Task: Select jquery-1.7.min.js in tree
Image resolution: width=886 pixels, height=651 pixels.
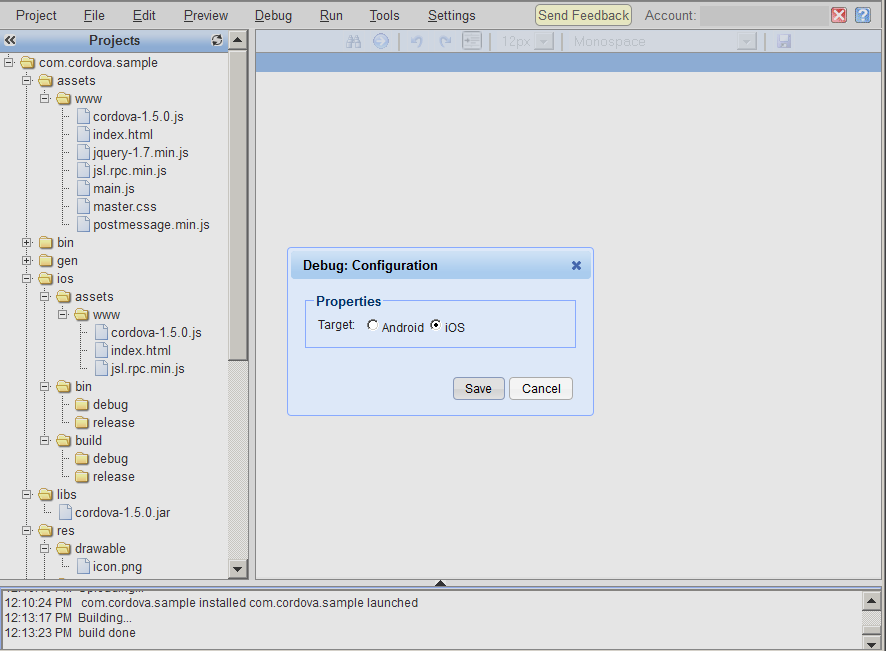Action: pos(141,153)
